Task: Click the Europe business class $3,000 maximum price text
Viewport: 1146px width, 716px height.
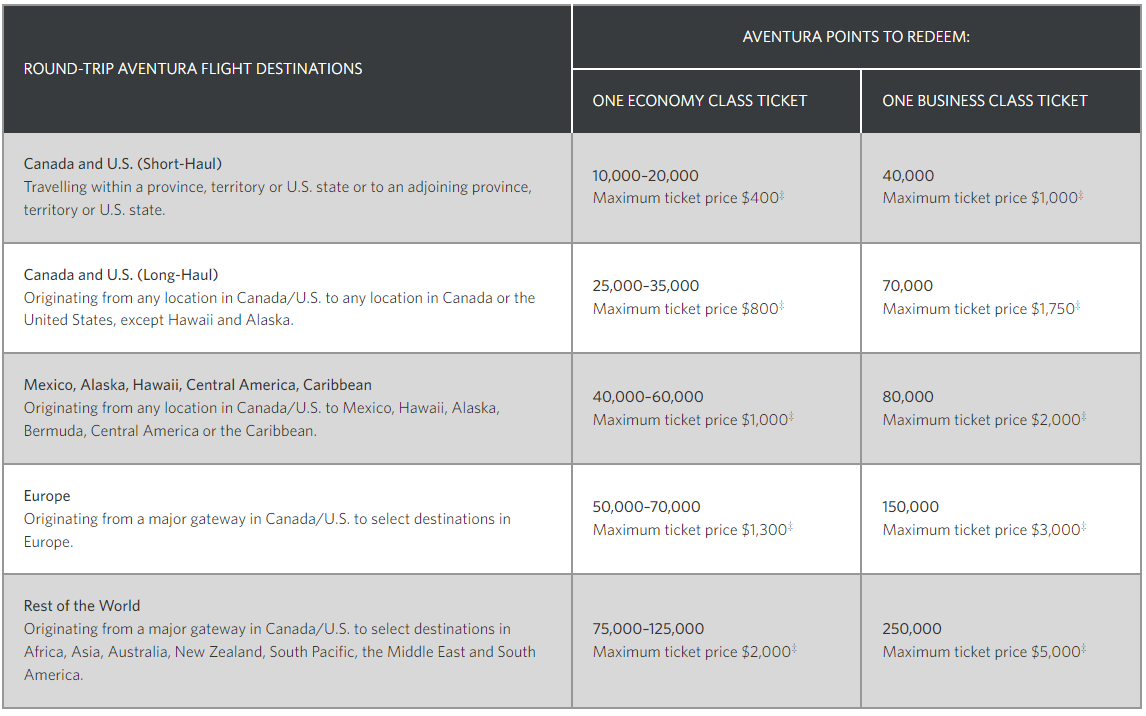Action: pyautogui.click(x=981, y=530)
